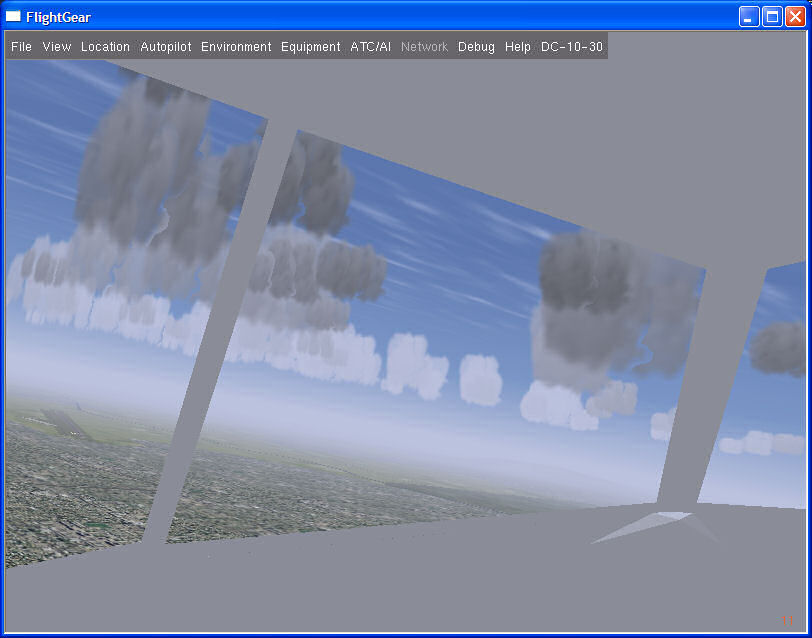Open the Location menu
Screen dimensions: 812x638
pos(105,47)
